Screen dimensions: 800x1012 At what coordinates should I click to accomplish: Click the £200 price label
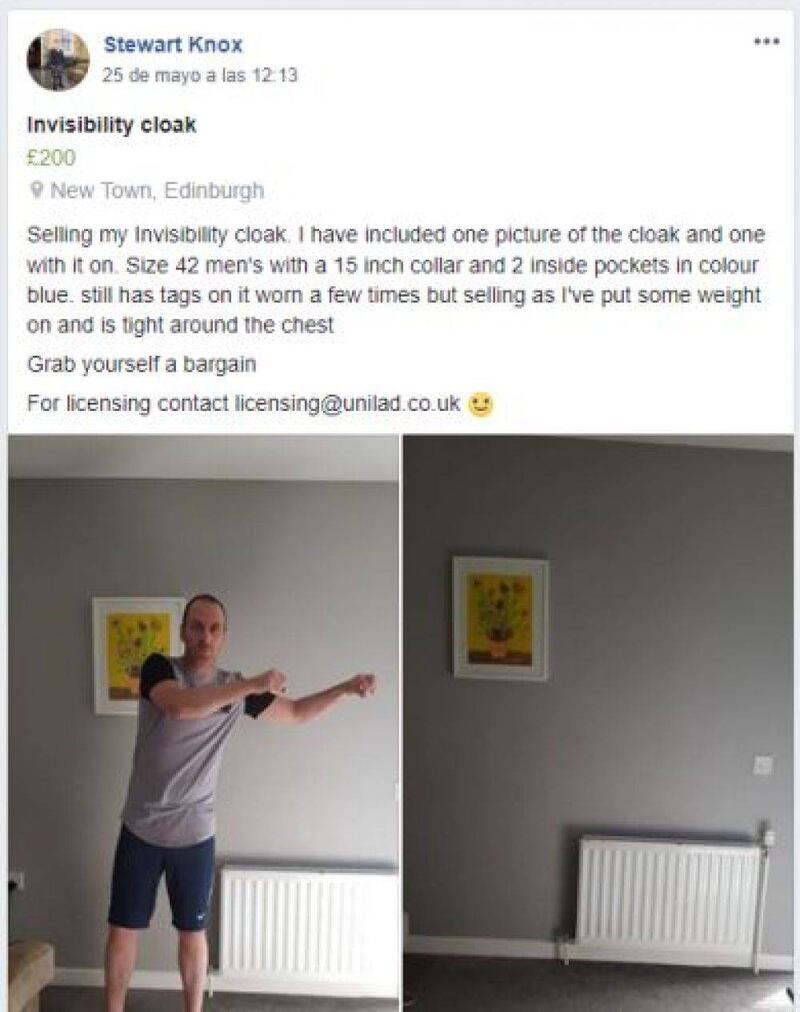[x=51, y=157]
